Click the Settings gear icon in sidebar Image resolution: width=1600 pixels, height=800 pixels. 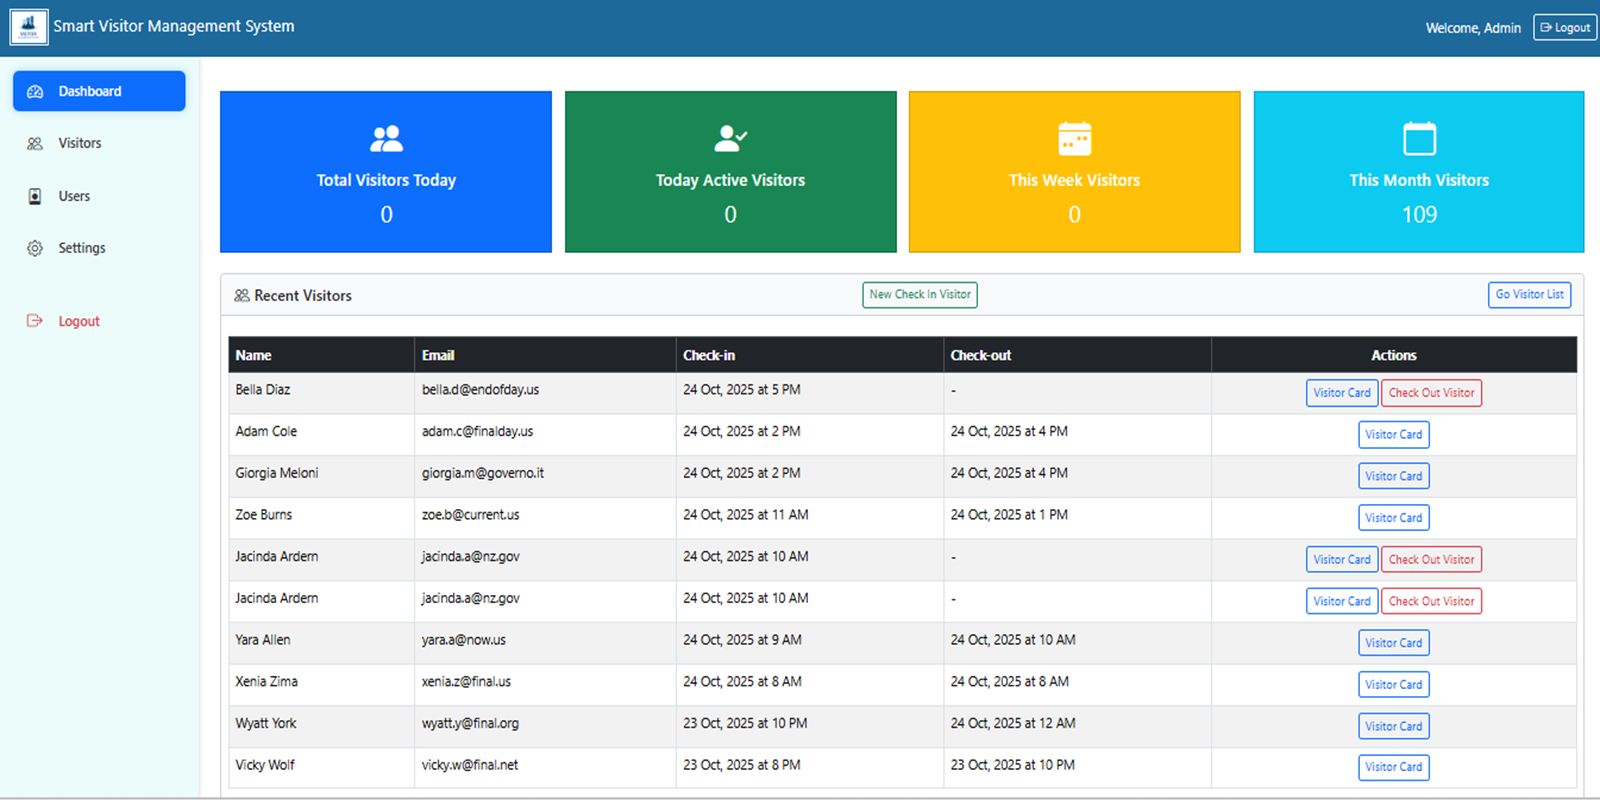(35, 248)
